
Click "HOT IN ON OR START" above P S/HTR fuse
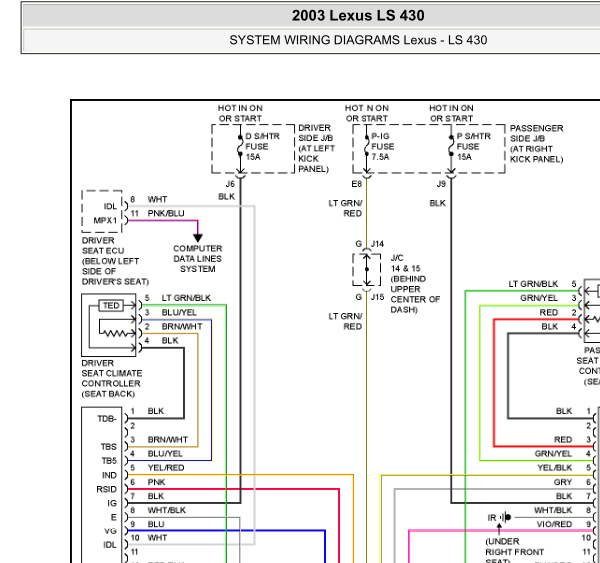[451, 113]
